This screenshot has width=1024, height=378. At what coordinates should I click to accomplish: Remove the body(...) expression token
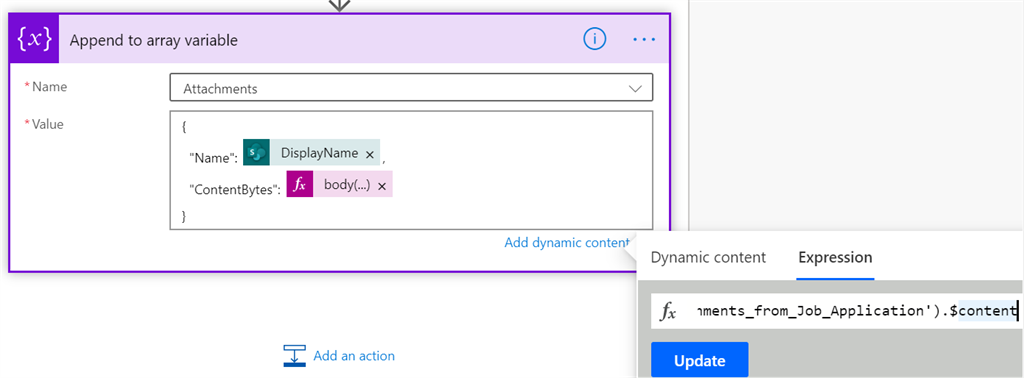382,186
